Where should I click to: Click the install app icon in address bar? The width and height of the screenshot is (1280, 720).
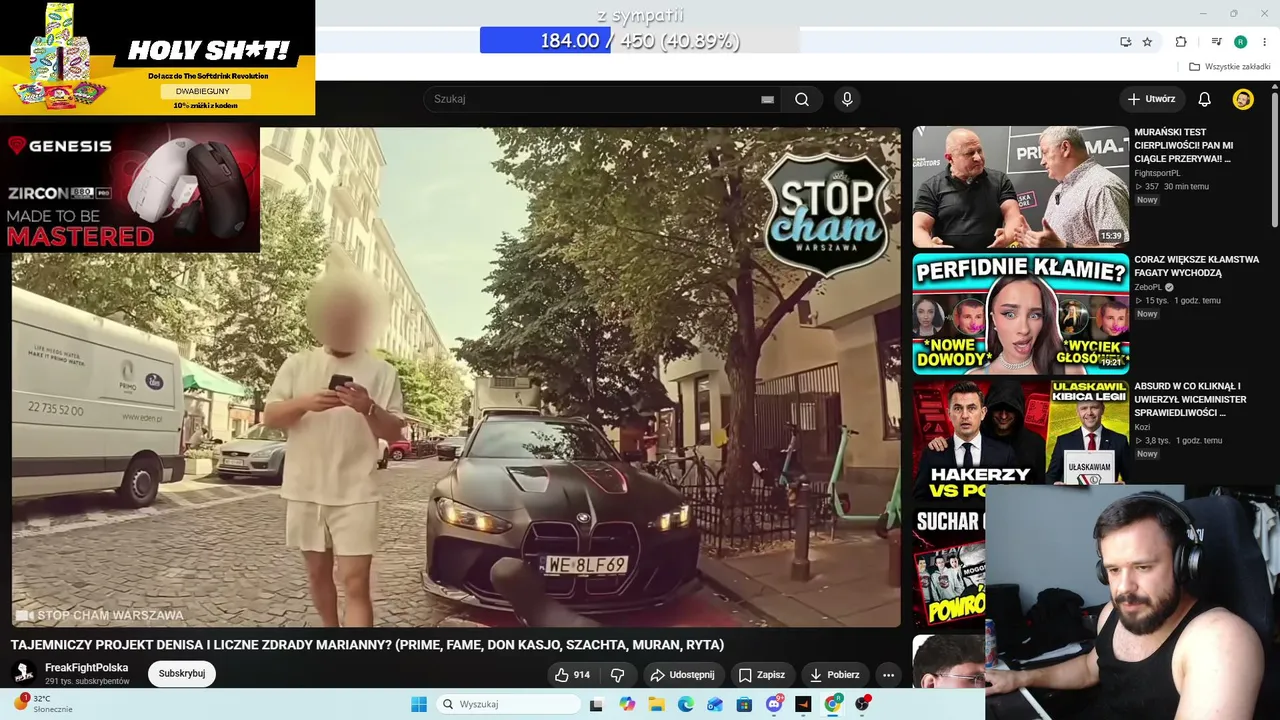1126,41
